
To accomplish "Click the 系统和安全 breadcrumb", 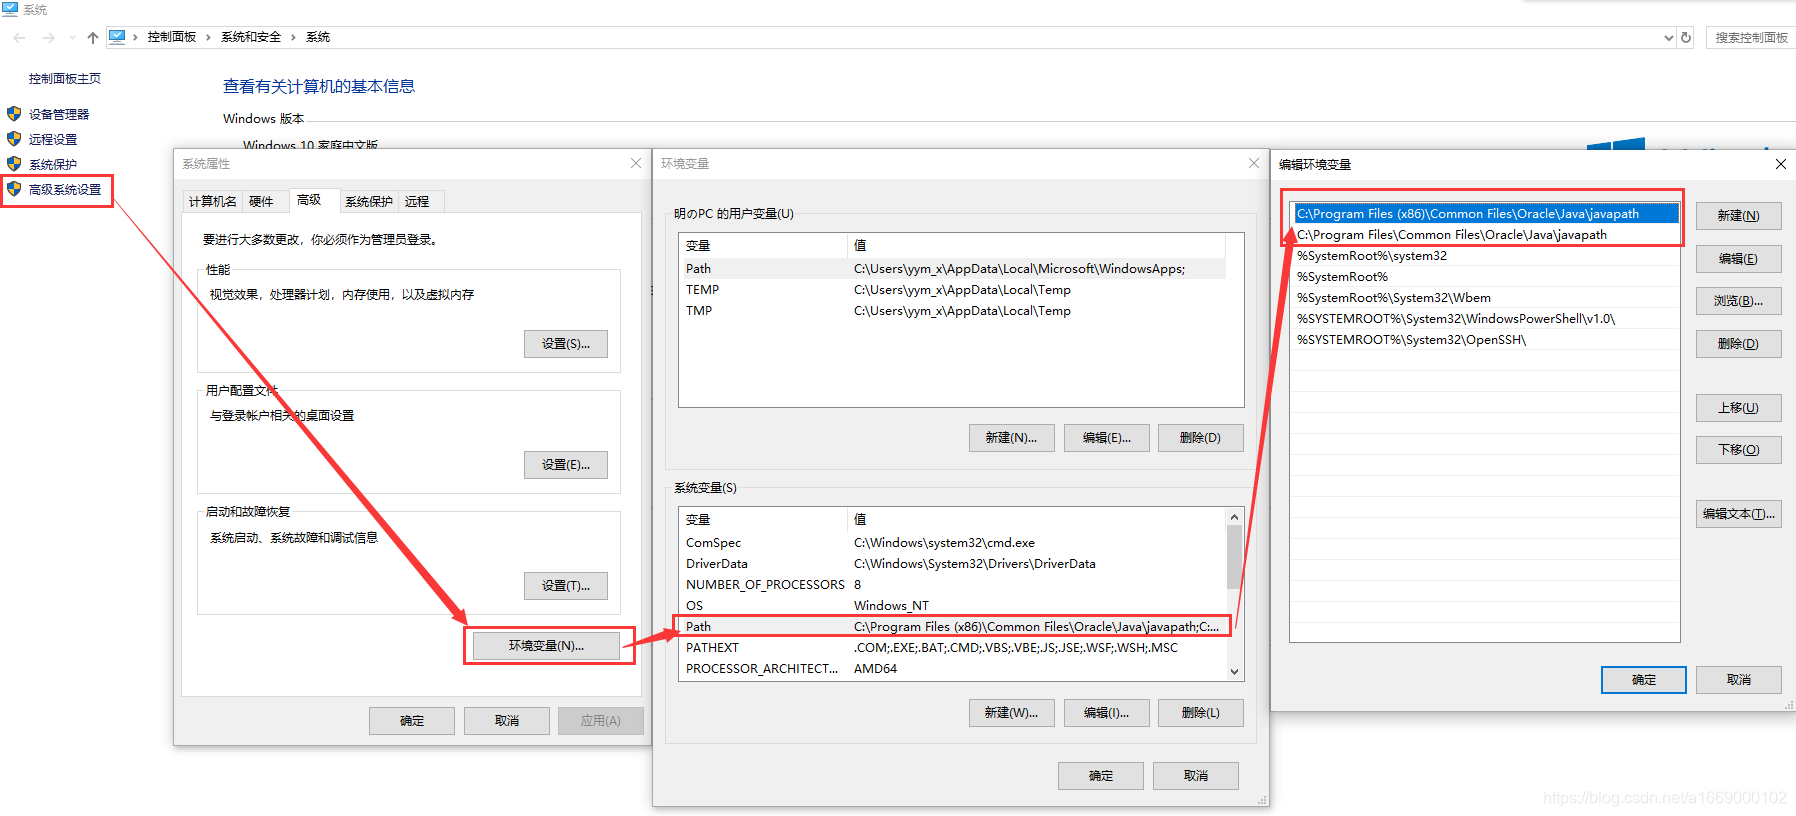I will coord(251,37).
